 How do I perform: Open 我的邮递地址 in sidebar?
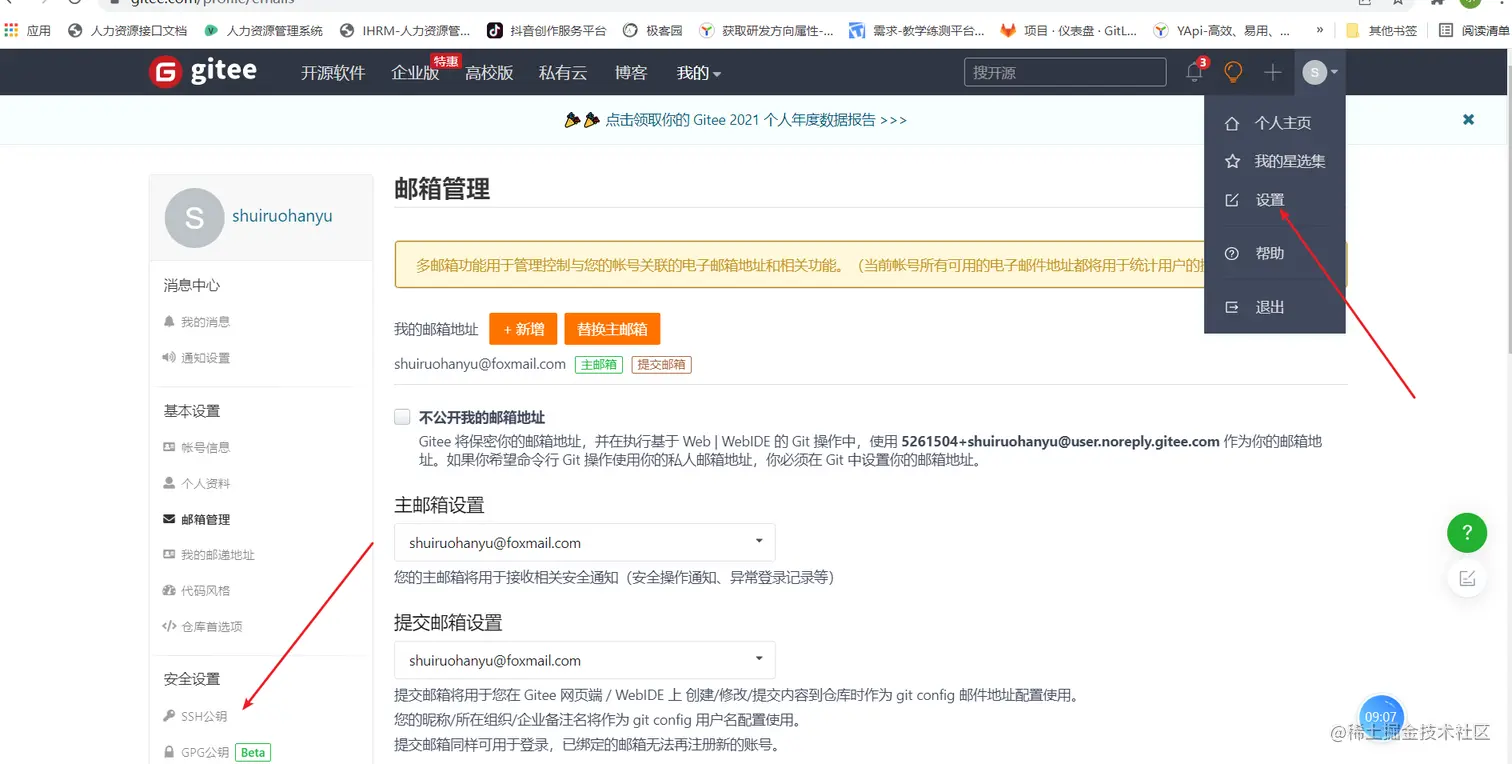209,555
